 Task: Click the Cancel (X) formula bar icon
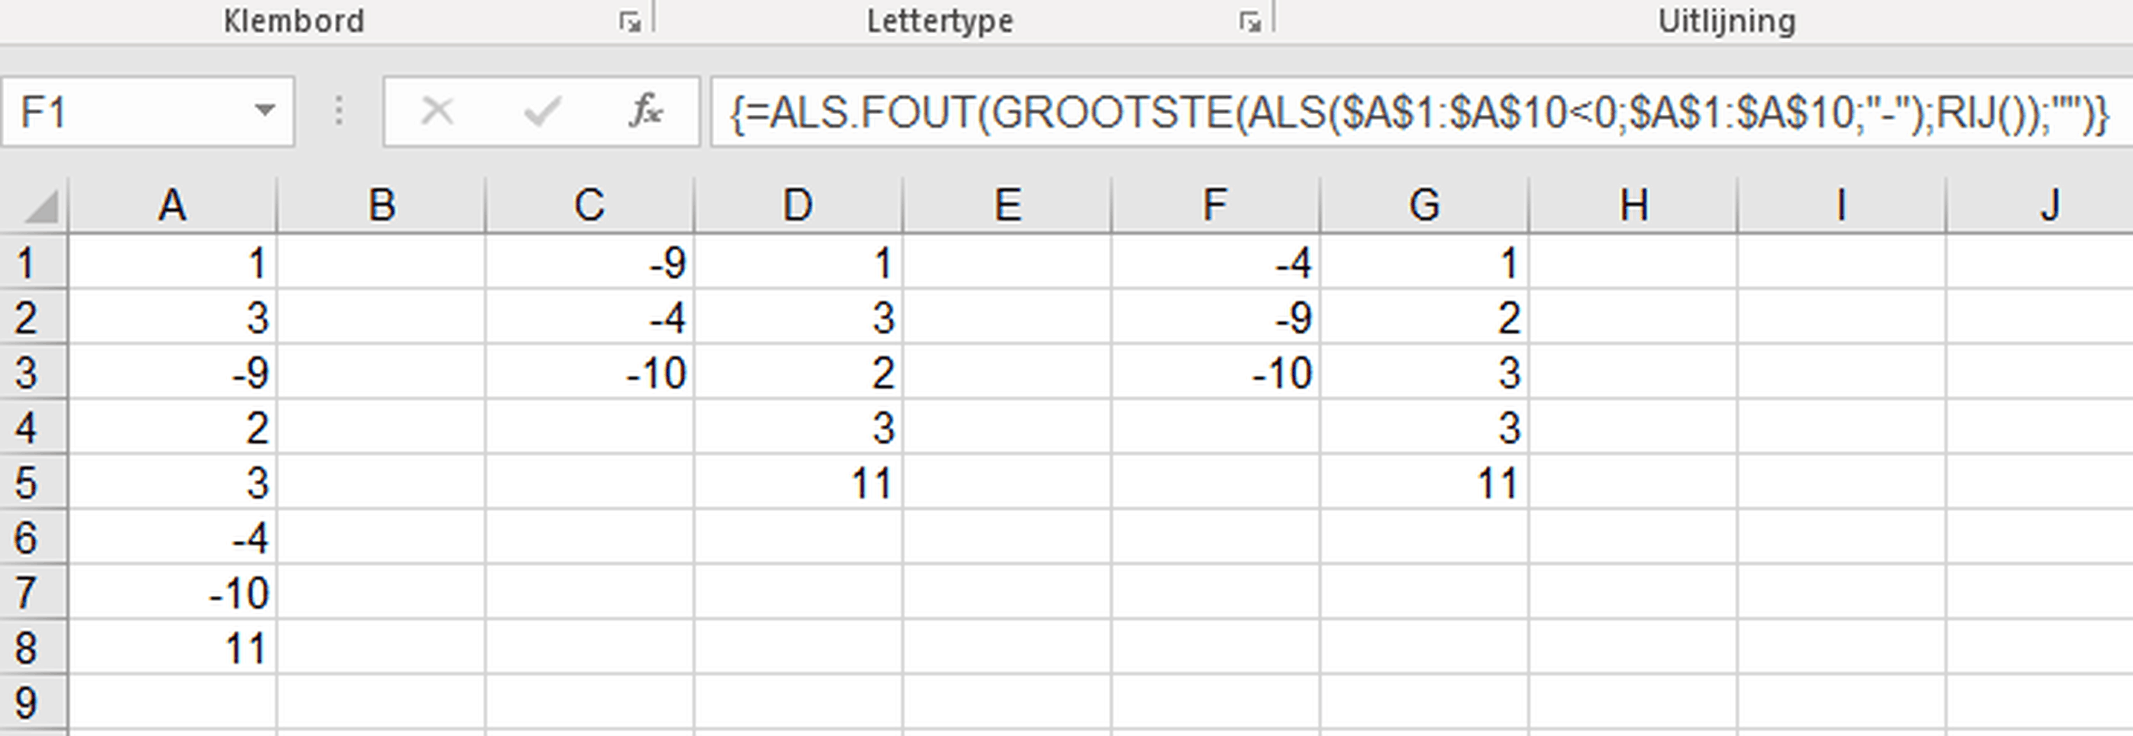point(437,111)
